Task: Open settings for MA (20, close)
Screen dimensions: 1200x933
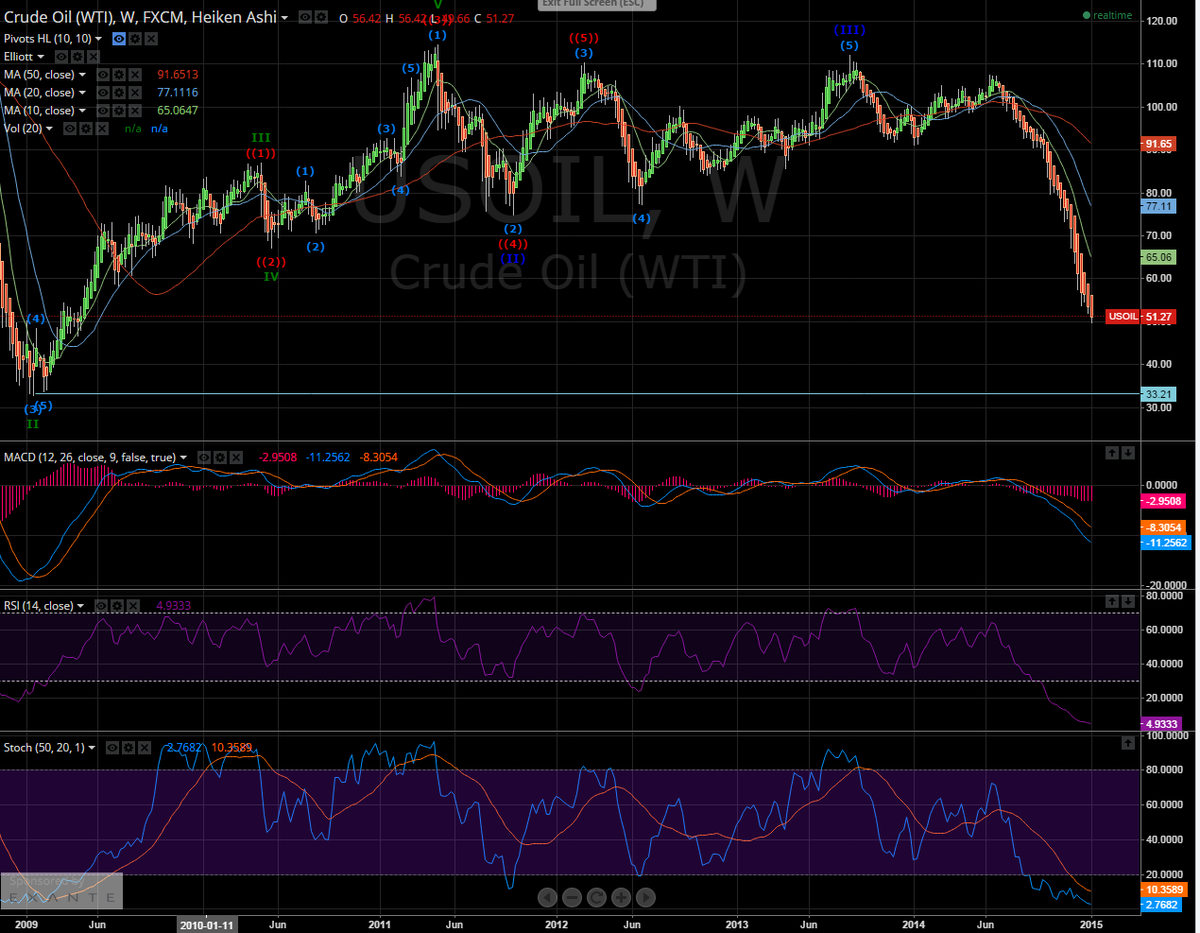Action: [118, 92]
